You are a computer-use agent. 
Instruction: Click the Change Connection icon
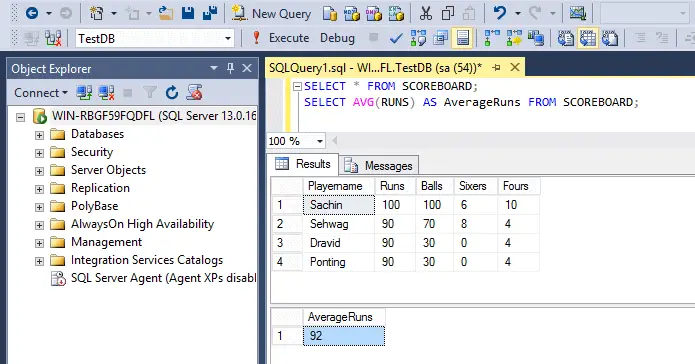[53, 39]
